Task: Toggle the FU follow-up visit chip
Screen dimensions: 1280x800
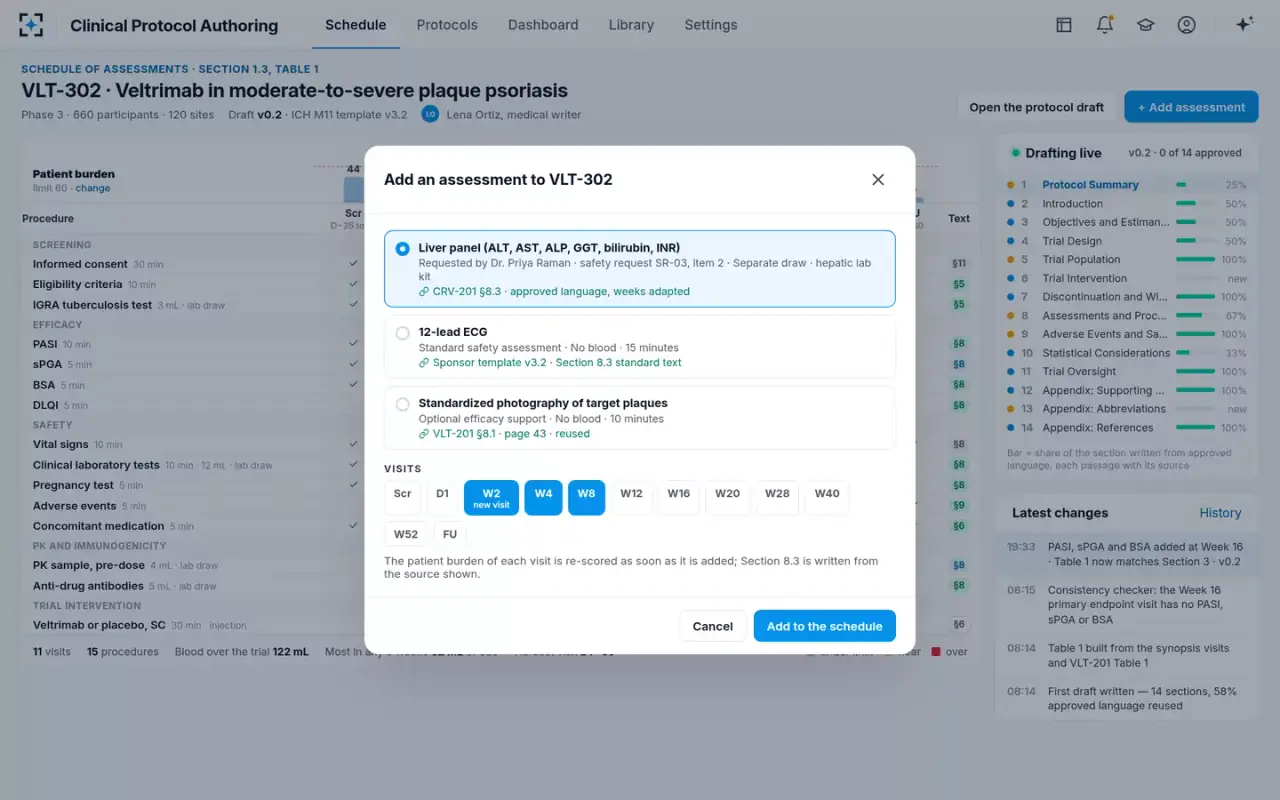Action: 450,534
